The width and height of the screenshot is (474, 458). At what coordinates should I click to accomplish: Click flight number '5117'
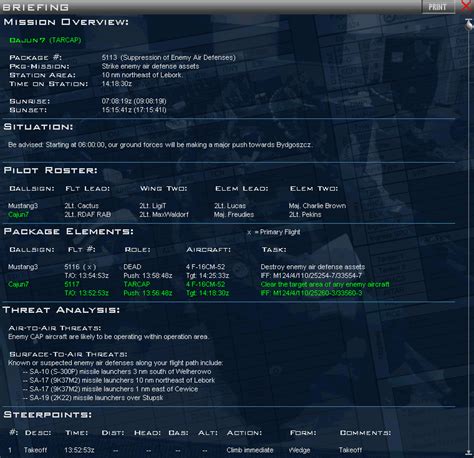[x=72, y=284]
